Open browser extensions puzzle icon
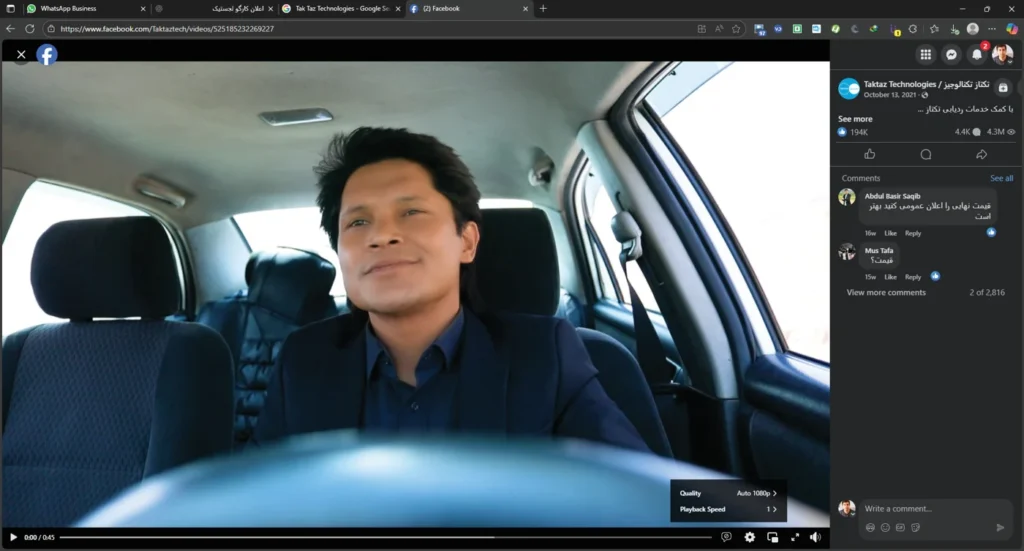Image resolution: width=1024 pixels, height=551 pixels. point(913,29)
